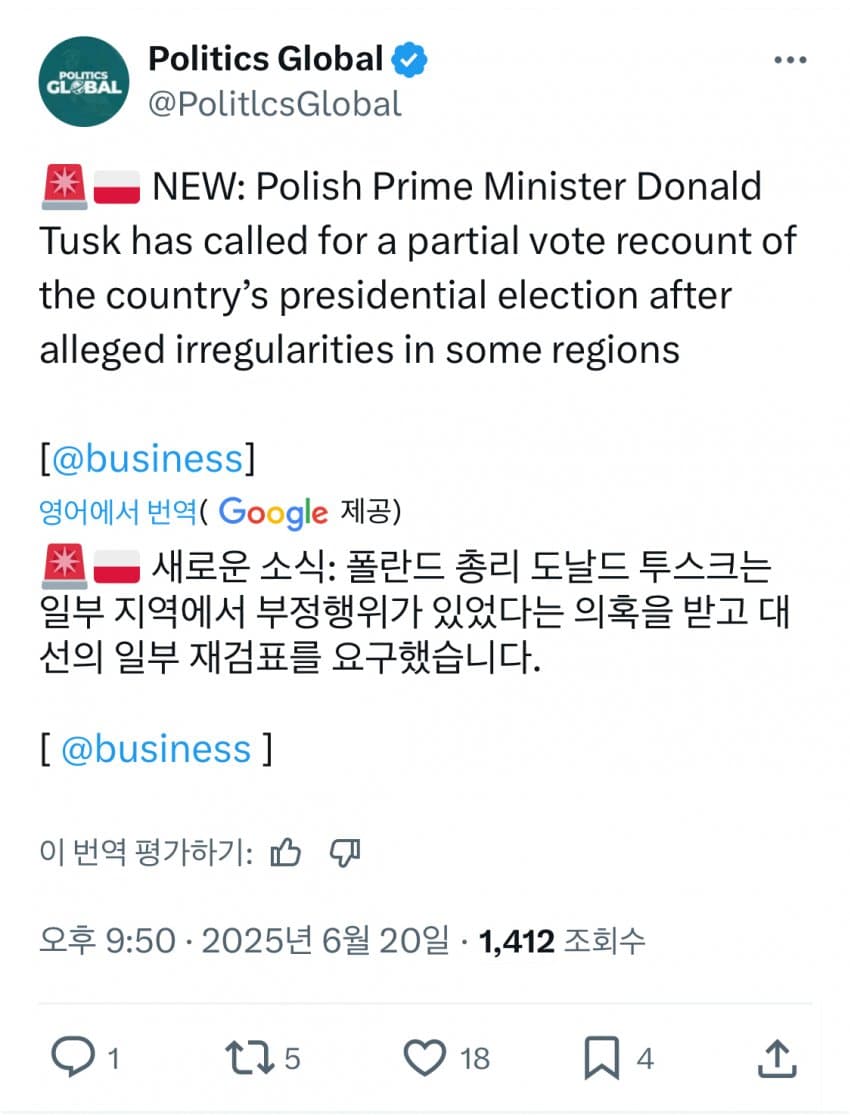Image resolution: width=850 pixels, height=1115 pixels.
Task: Click the Google logo attribution
Action: pos(273,512)
